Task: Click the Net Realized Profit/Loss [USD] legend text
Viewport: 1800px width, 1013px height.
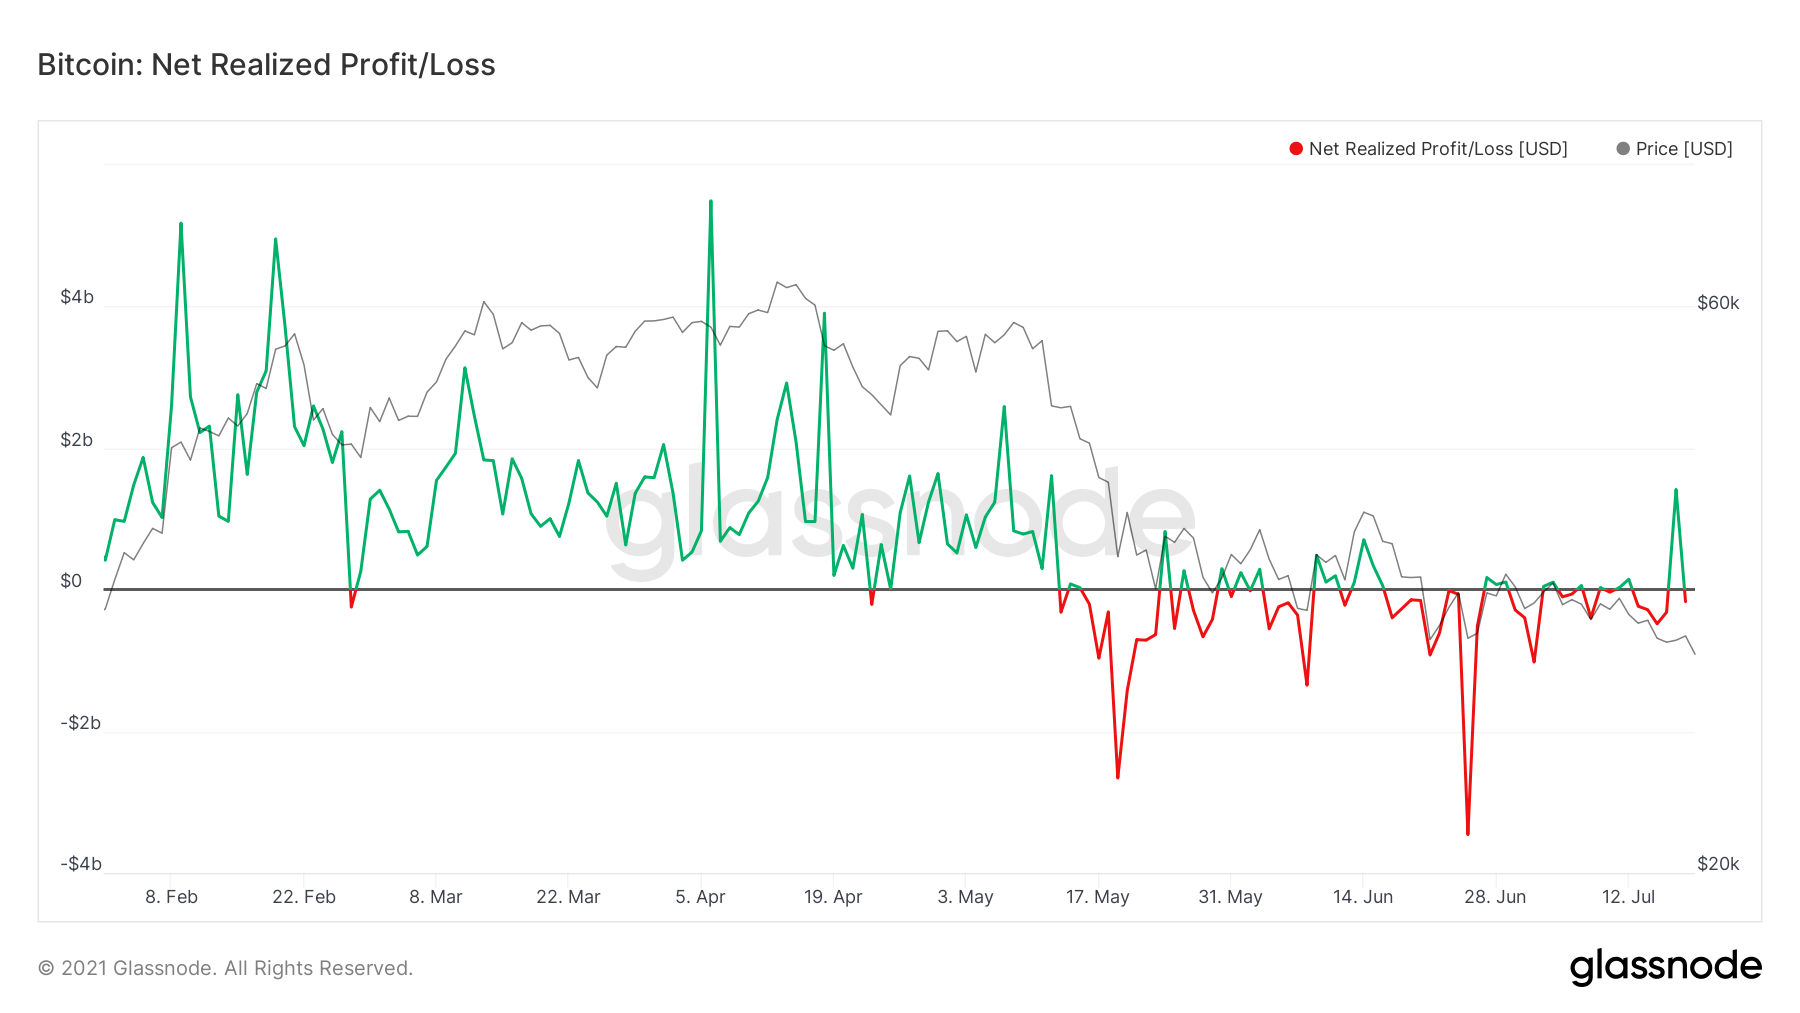Action: click(1440, 149)
